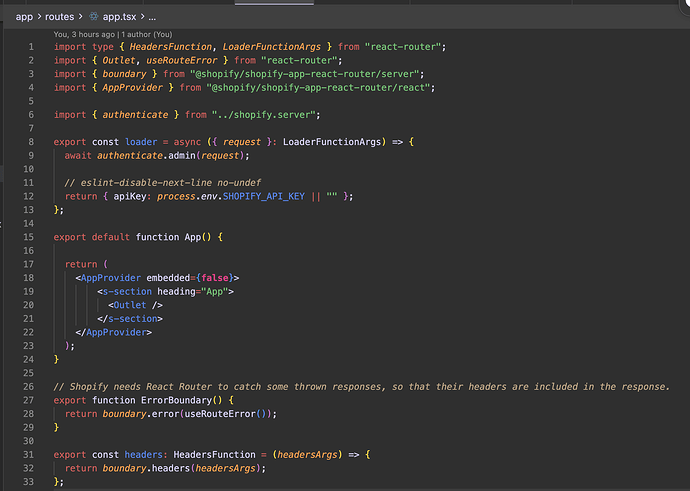Click 'useRouteError()' call on line 28
The height and width of the screenshot is (491, 690).
tap(225, 414)
